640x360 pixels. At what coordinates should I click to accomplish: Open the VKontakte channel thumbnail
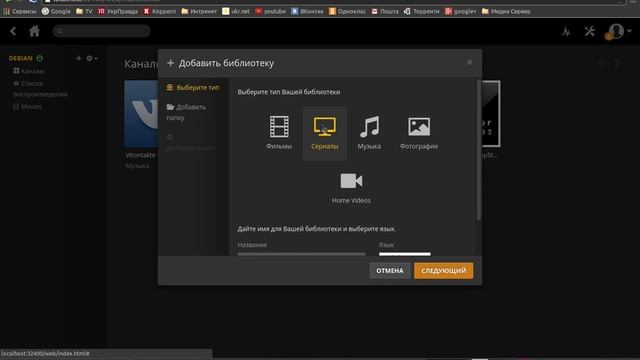click(x=141, y=113)
